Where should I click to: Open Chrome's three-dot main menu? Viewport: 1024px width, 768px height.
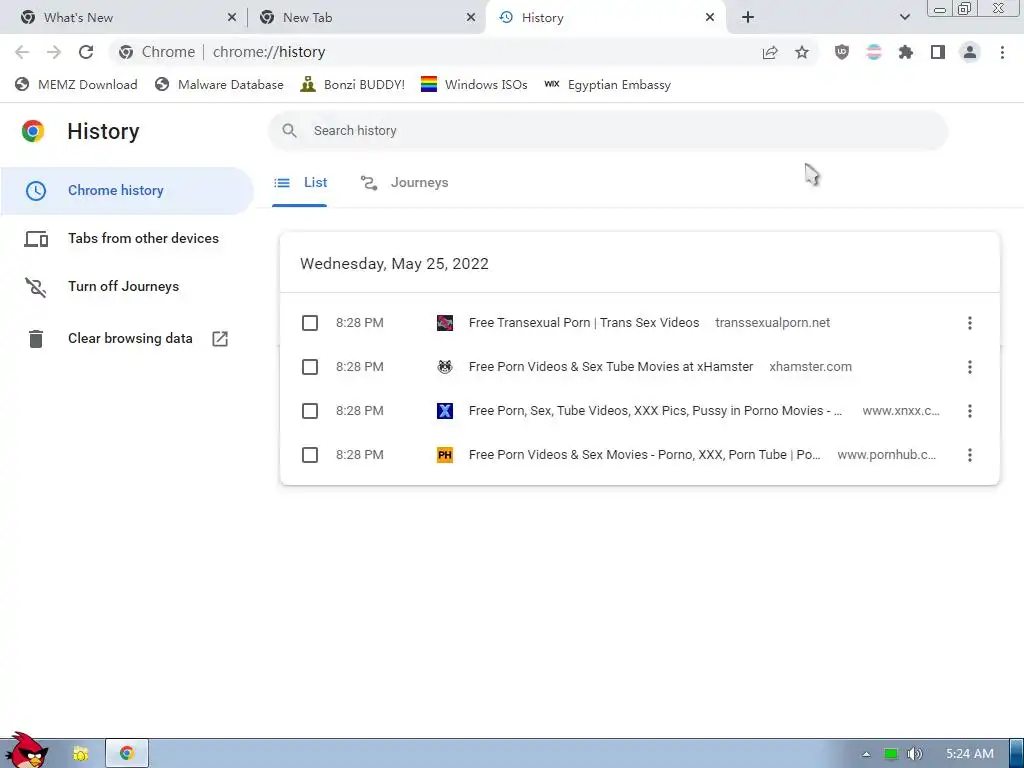[x=1002, y=52]
